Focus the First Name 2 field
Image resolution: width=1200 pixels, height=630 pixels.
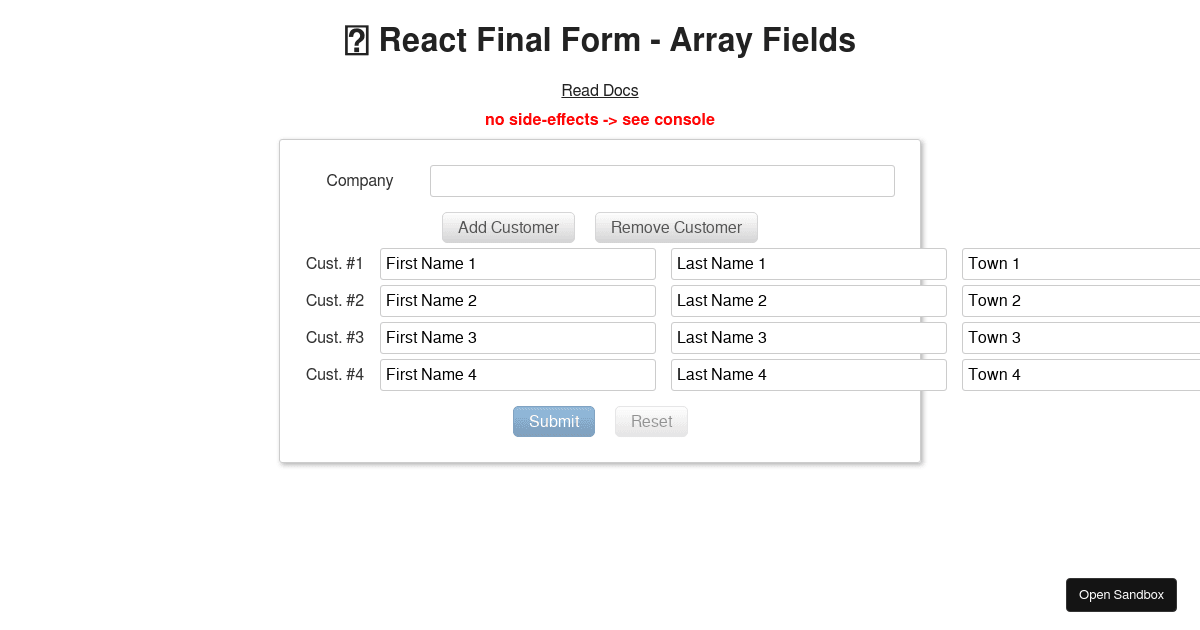(518, 301)
